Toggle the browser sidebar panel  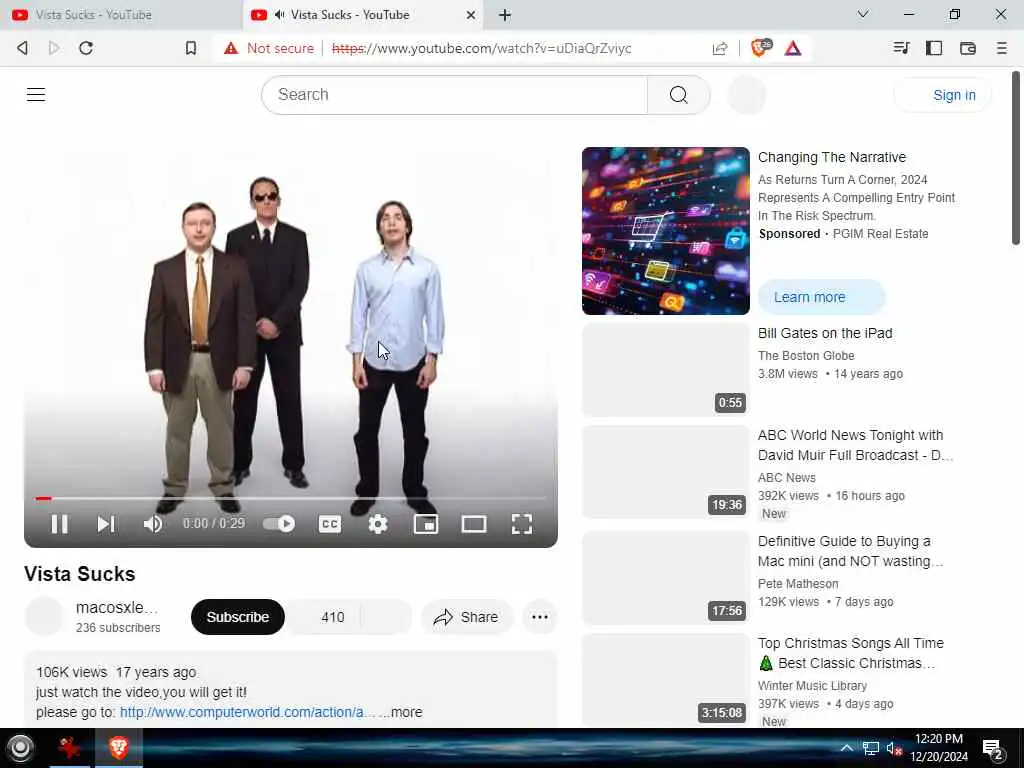coord(934,48)
